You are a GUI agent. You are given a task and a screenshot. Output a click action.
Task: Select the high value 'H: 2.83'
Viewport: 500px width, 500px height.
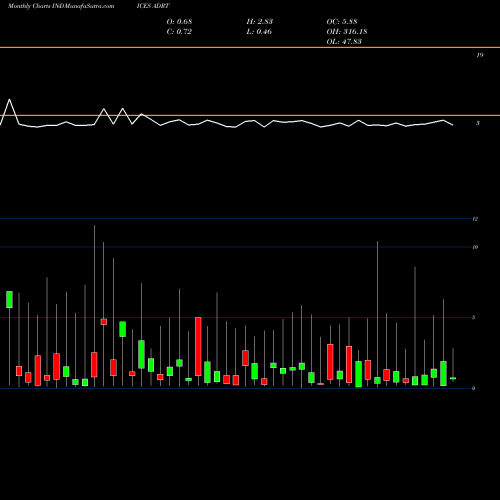(x=260, y=22)
